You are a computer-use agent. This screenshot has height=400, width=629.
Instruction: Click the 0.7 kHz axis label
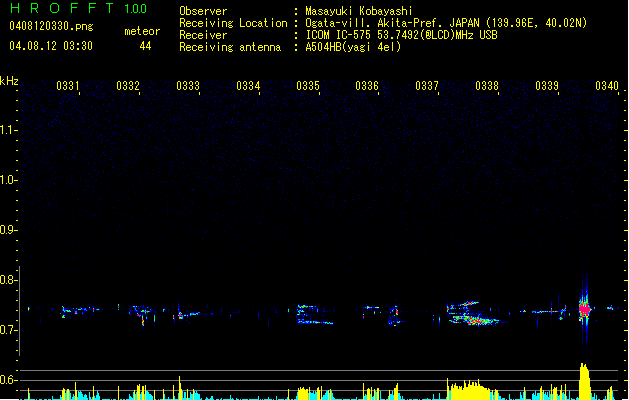pyautogui.click(x=8, y=330)
